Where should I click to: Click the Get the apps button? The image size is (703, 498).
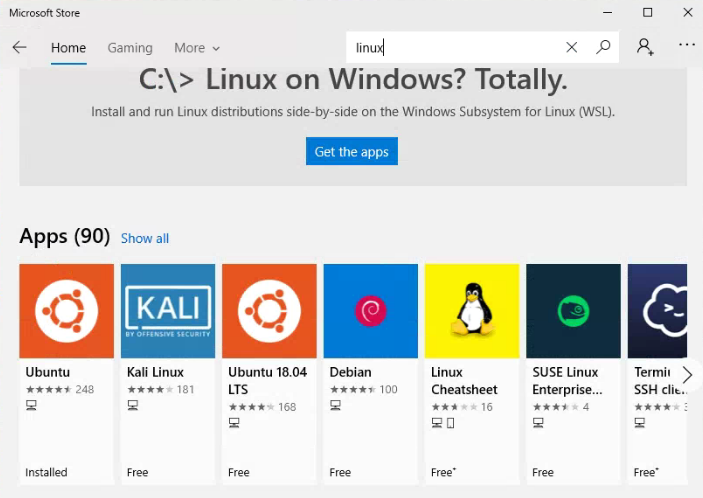click(351, 152)
